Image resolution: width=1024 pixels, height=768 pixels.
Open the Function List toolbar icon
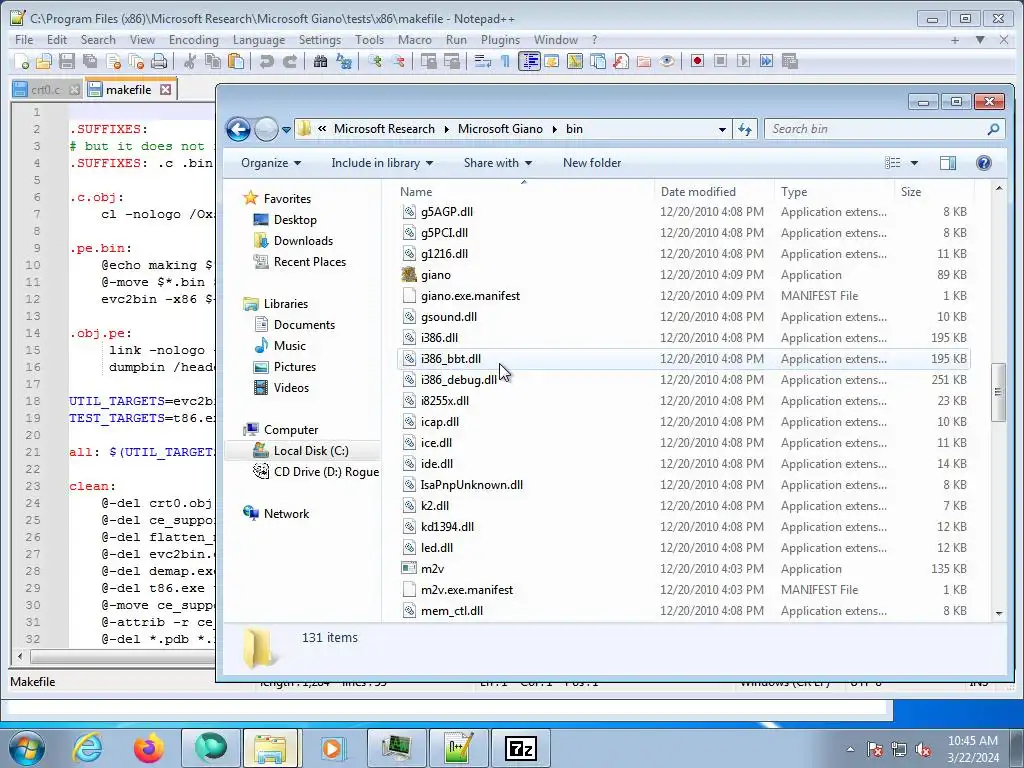click(621, 61)
